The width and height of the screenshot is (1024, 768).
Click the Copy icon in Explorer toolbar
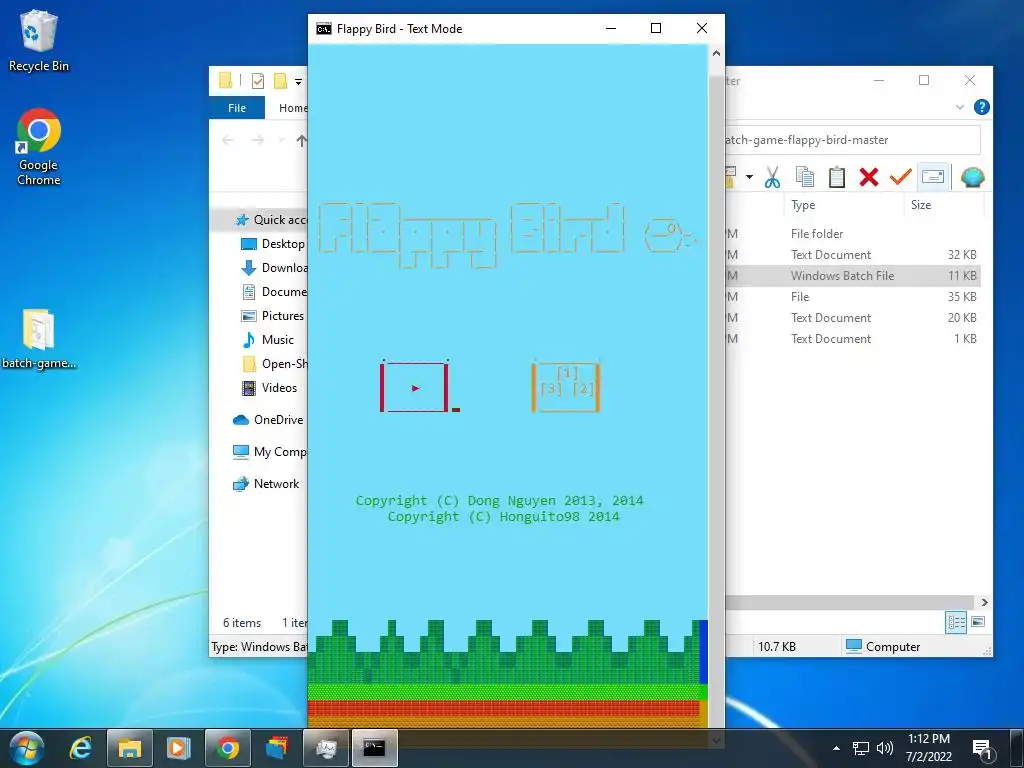point(805,177)
